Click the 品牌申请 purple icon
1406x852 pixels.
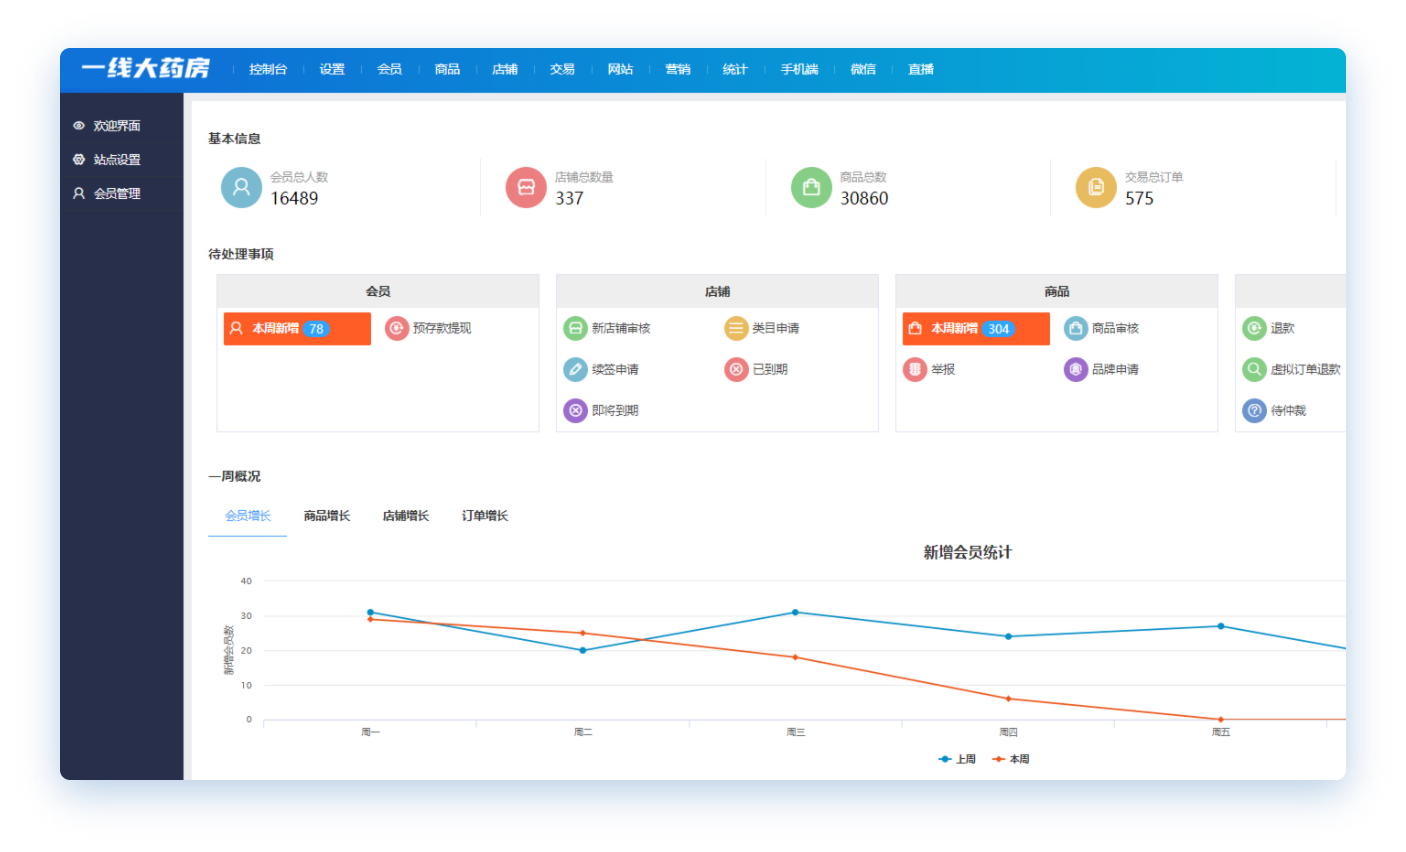tap(1076, 369)
